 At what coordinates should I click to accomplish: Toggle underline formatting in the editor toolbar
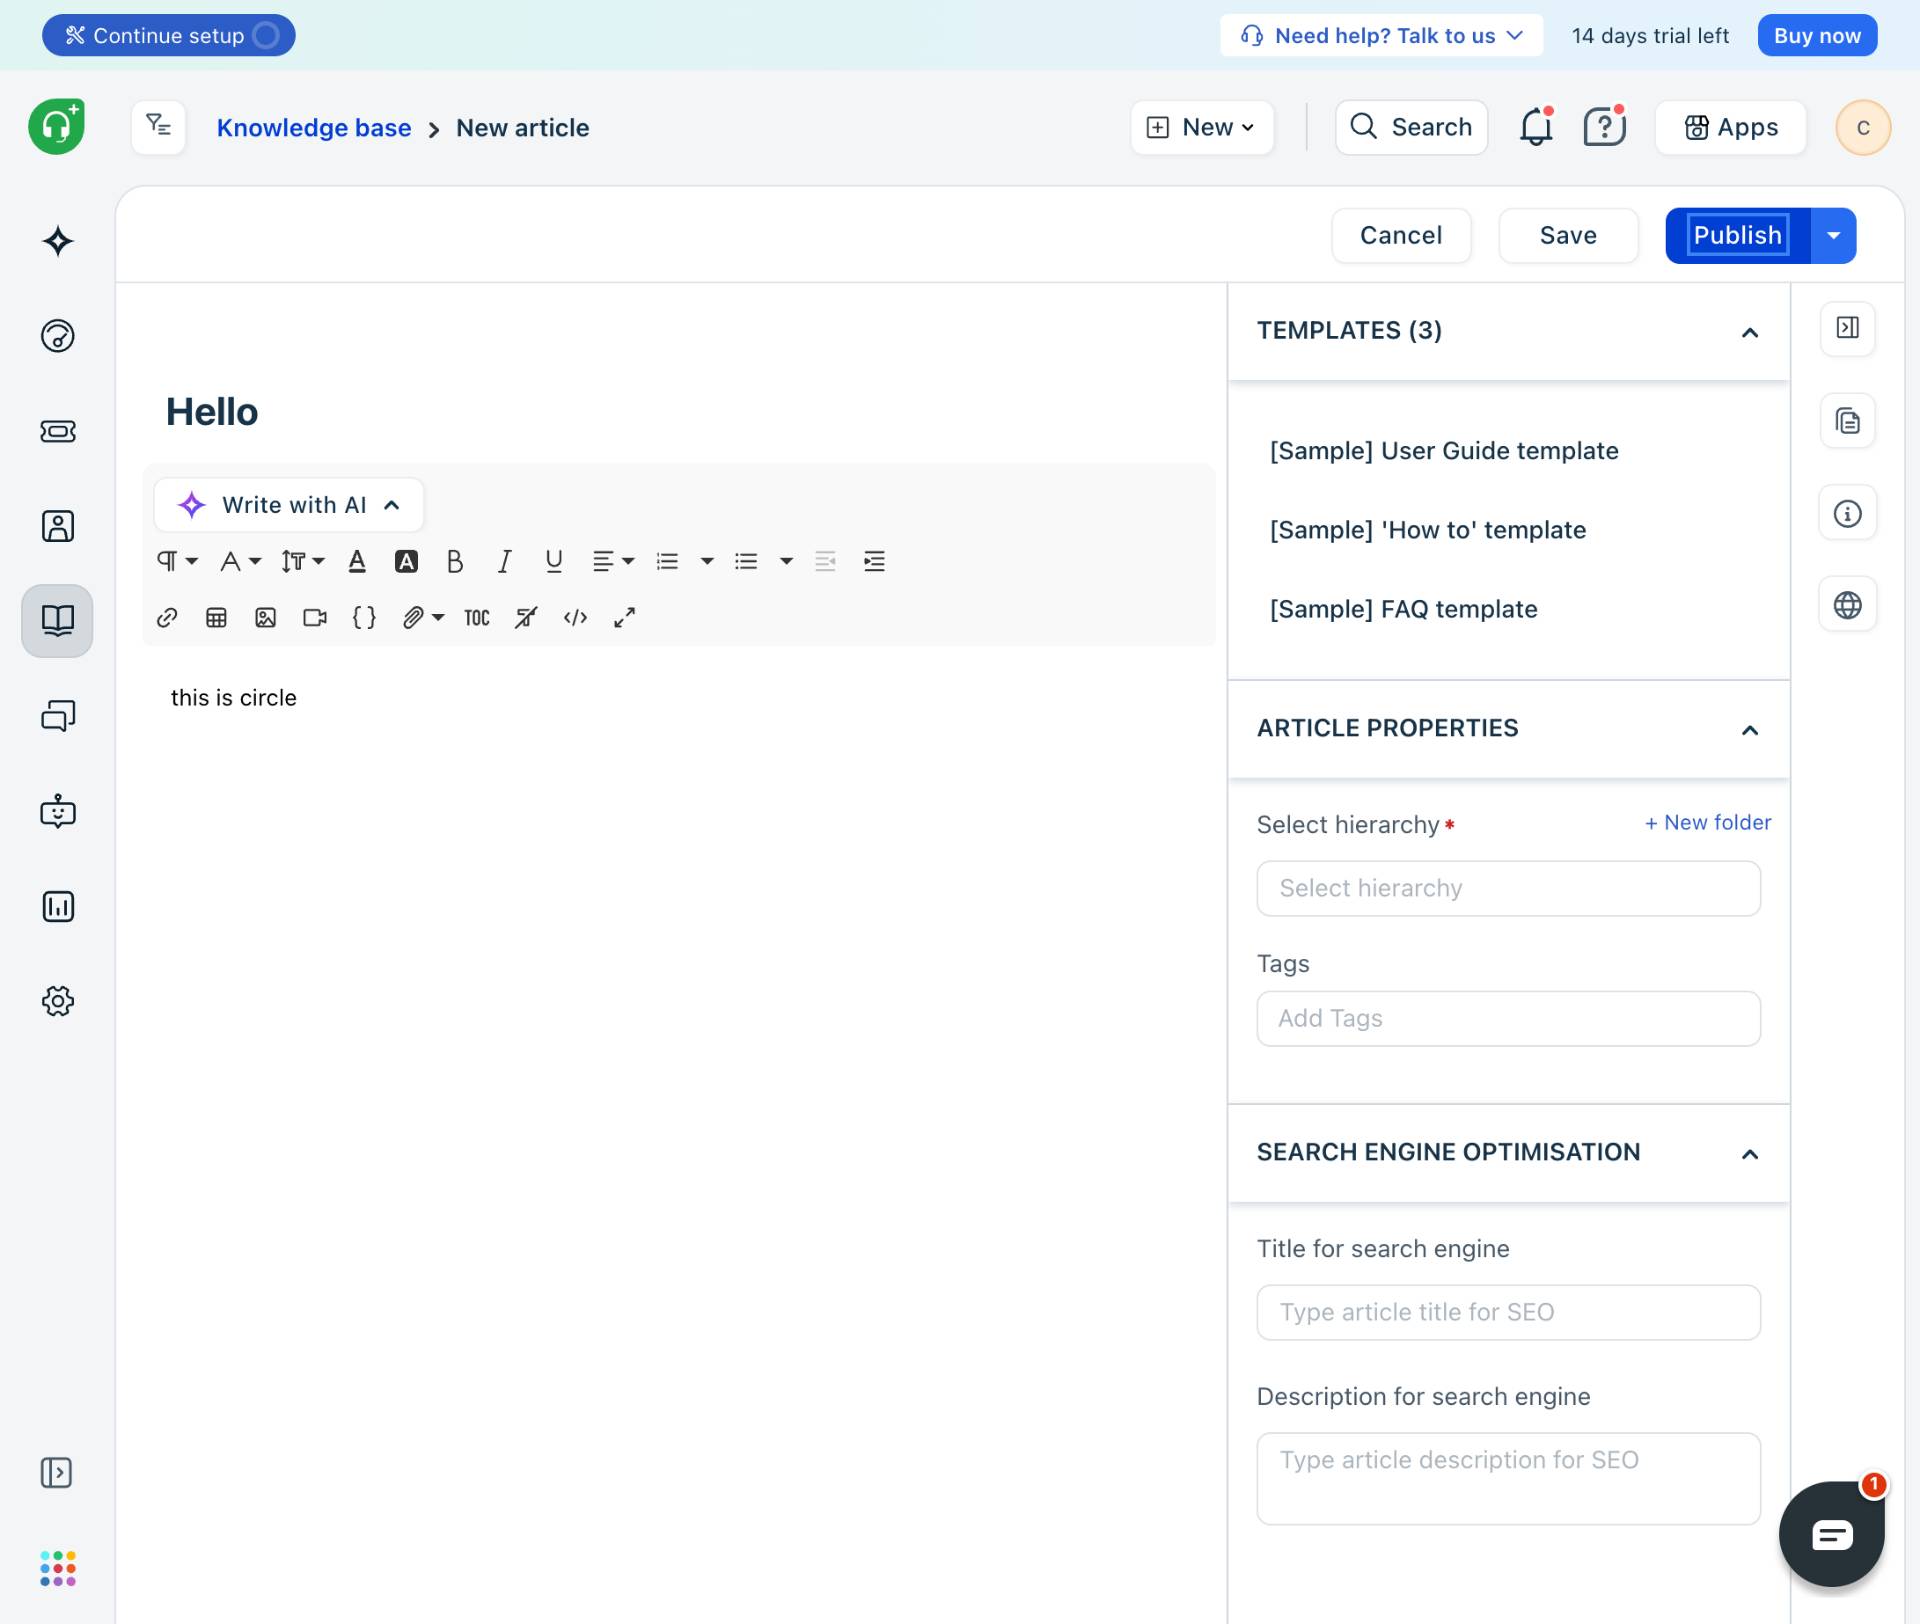553,561
